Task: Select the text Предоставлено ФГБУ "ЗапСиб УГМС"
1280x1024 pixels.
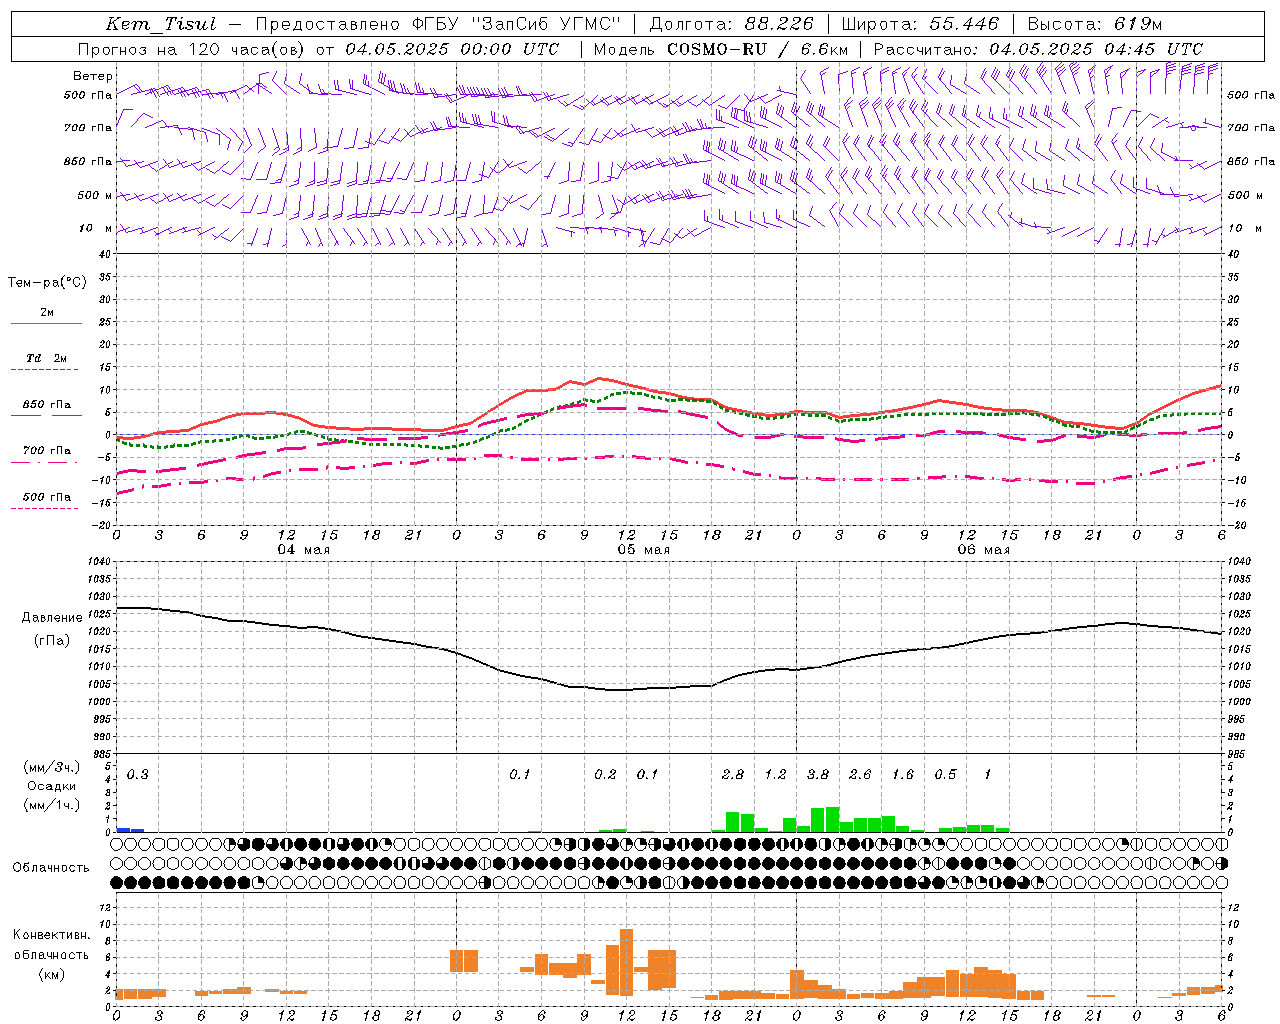Action: 438,24
